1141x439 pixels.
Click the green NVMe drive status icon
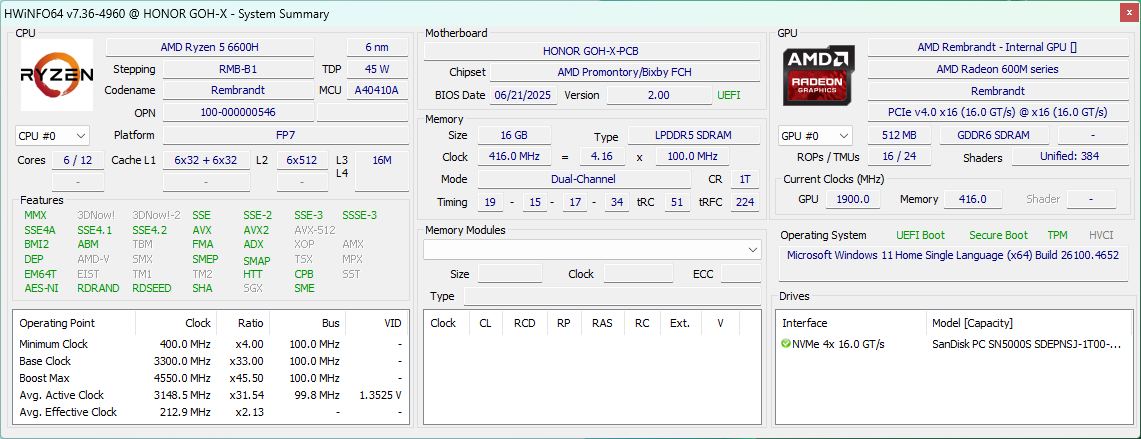coord(786,344)
